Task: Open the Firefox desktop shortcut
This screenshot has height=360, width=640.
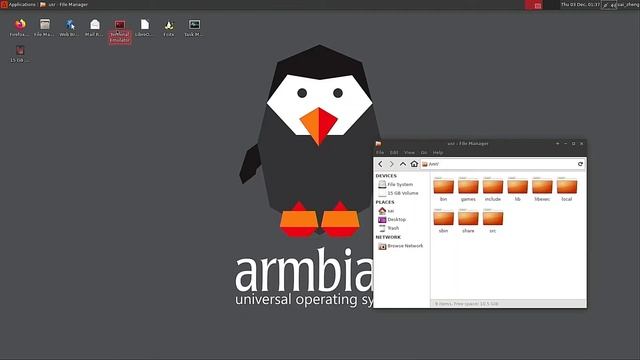Action: pyautogui.click(x=19, y=28)
